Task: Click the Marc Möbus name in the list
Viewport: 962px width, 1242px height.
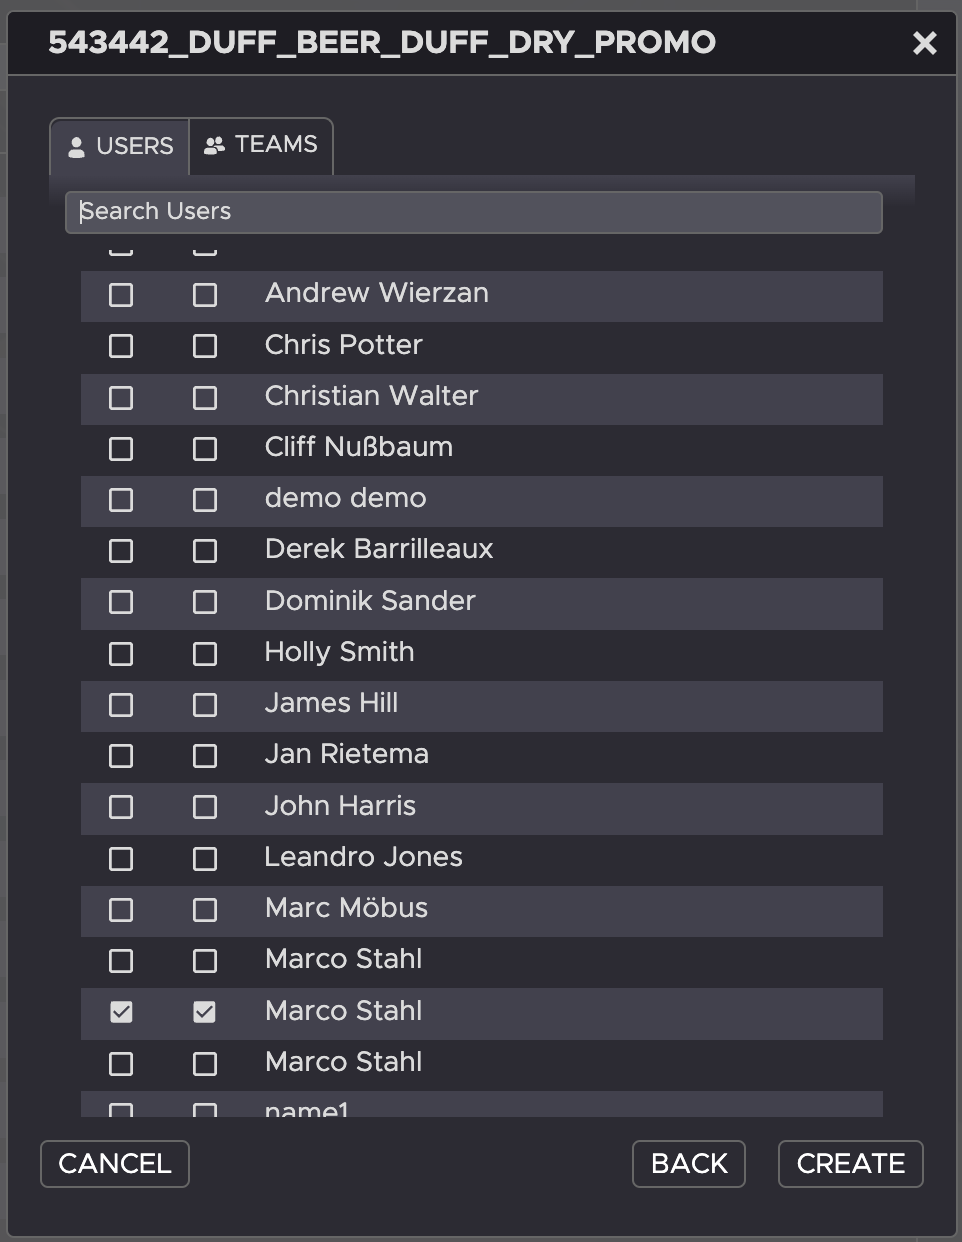Action: 346,909
